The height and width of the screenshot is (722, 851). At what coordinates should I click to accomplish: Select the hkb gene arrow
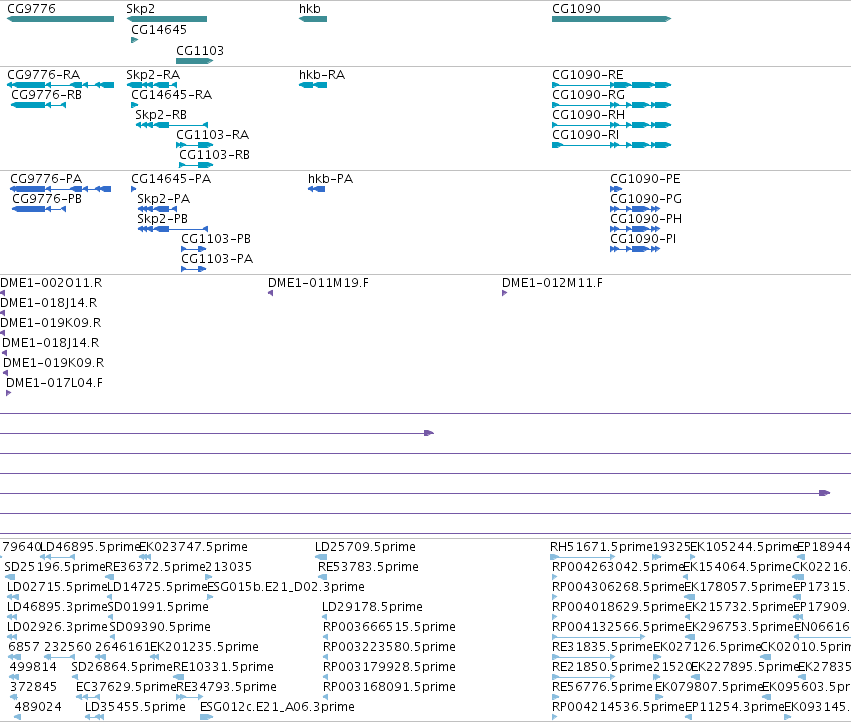[313, 19]
